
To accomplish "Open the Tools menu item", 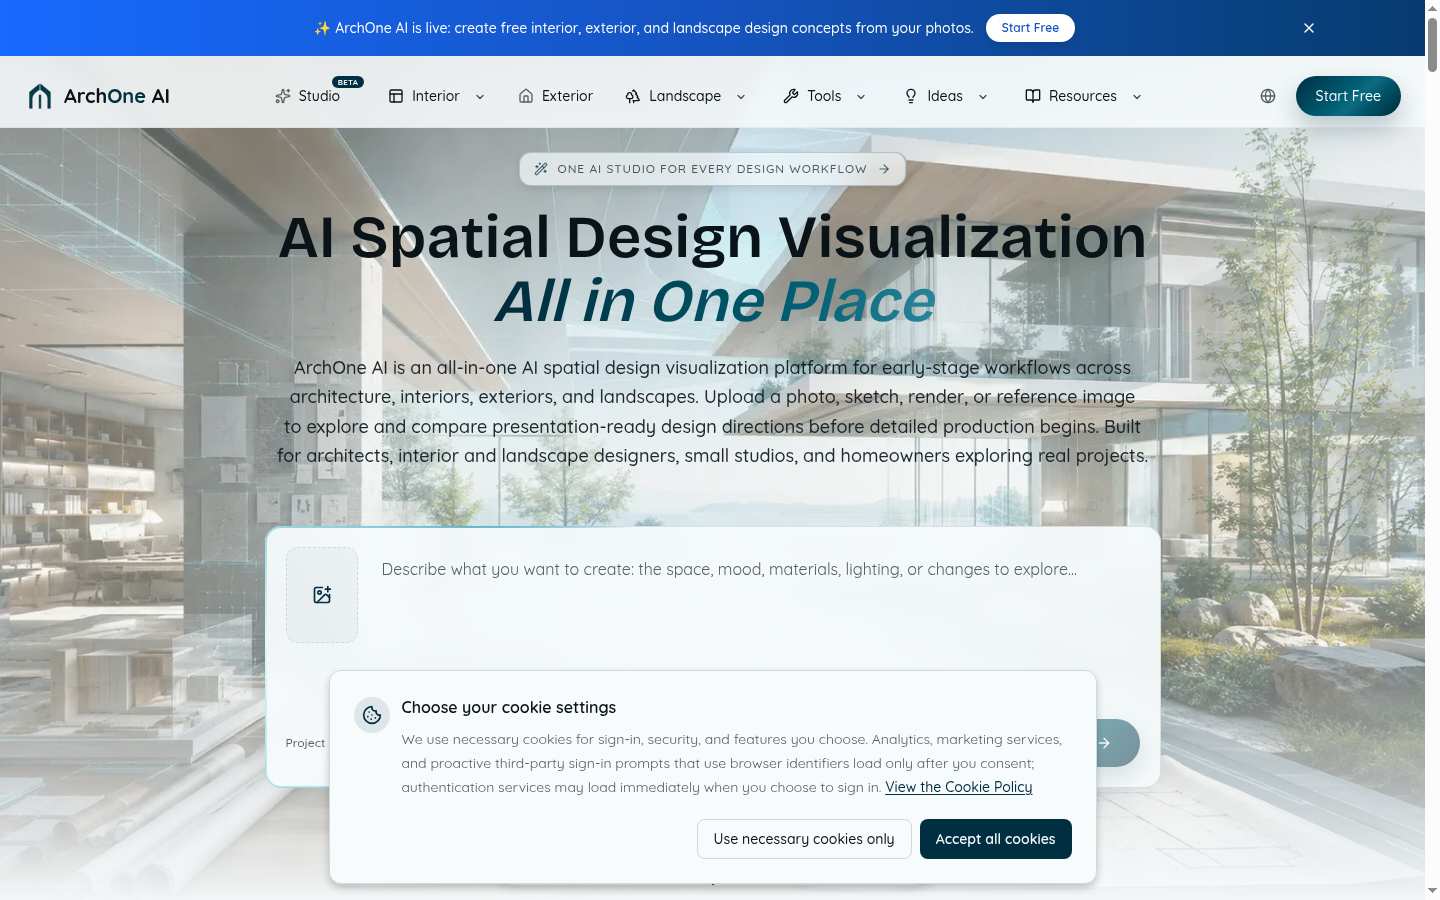I will pos(824,96).
